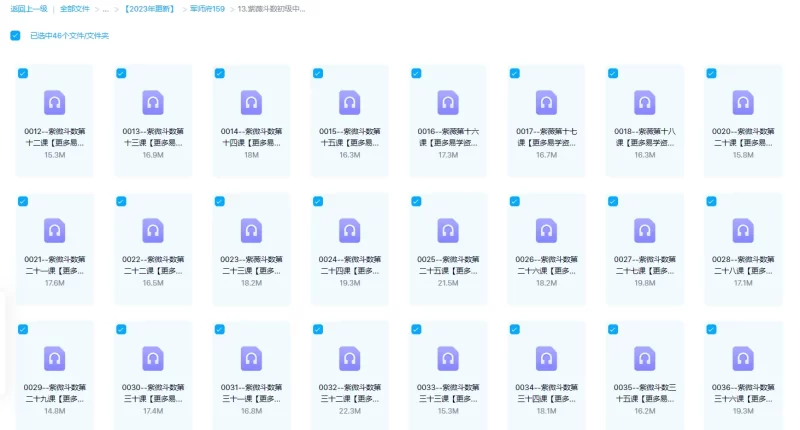Expand the collapsed '...' breadcrumb path
The image size is (800, 430).
pos(106,8)
